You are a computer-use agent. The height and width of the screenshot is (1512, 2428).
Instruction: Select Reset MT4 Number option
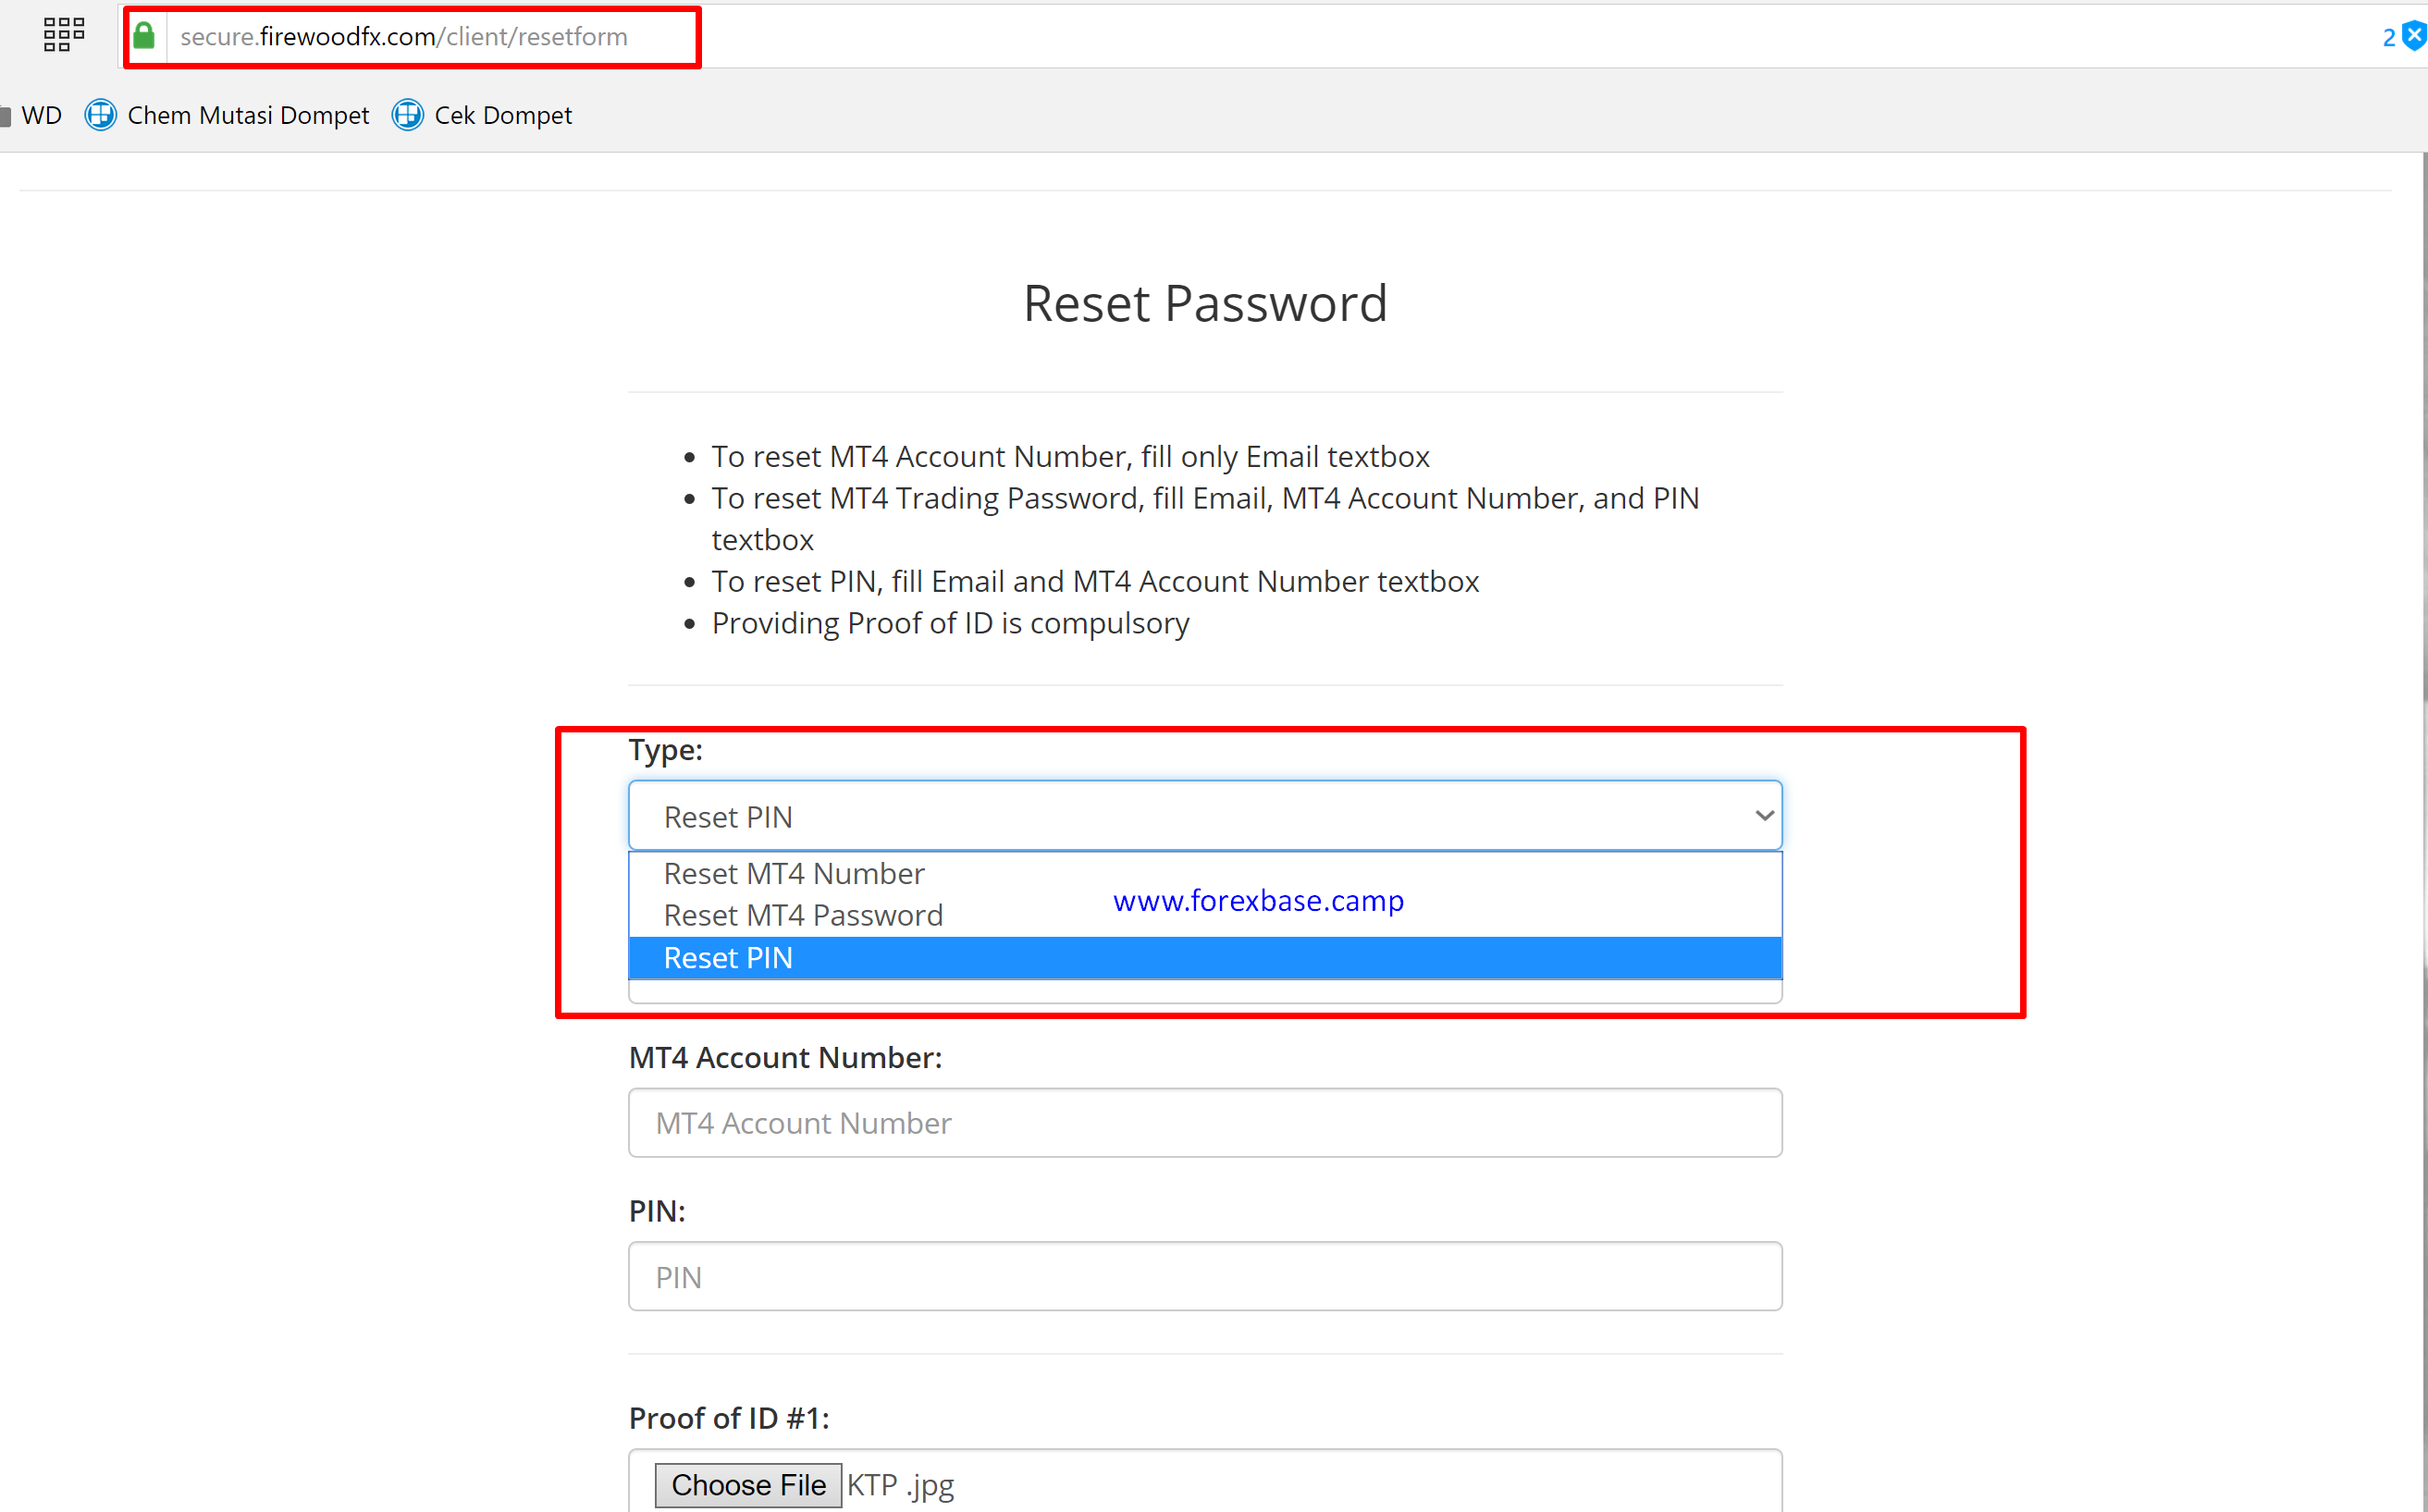[794, 873]
